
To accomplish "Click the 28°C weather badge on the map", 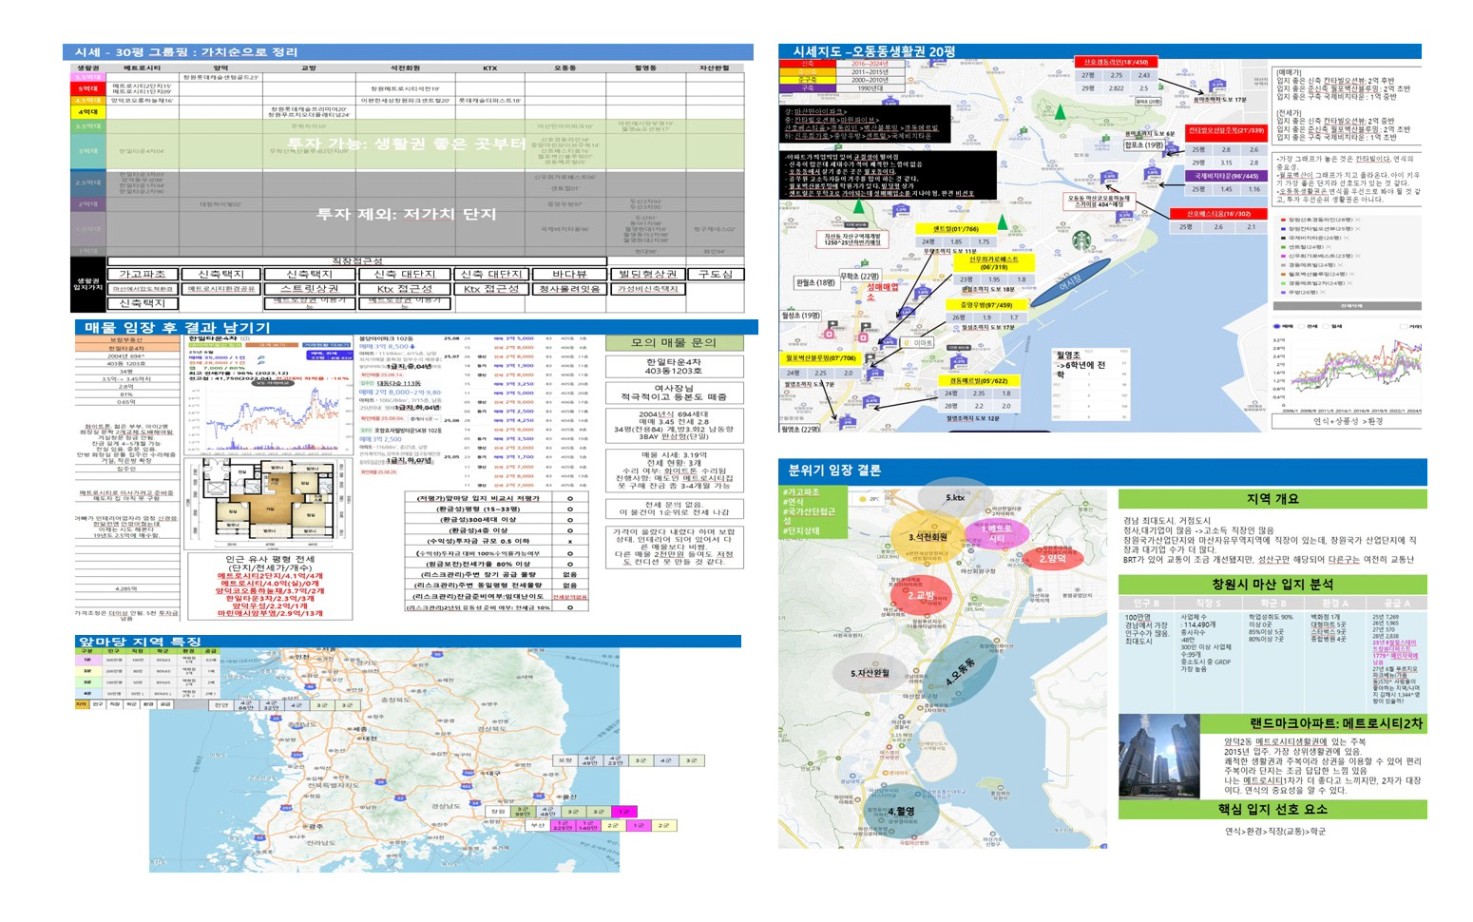I will 870,498.
